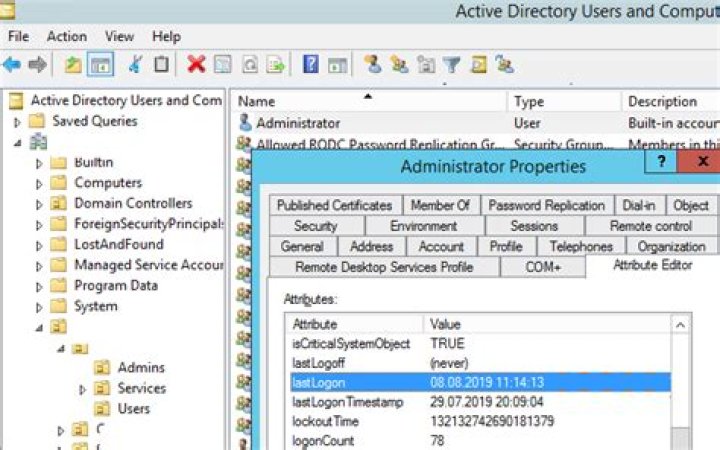Viewport: 720px width, 450px height.
Task: Click the Services OU folder icon
Action: pyautogui.click(x=101, y=388)
